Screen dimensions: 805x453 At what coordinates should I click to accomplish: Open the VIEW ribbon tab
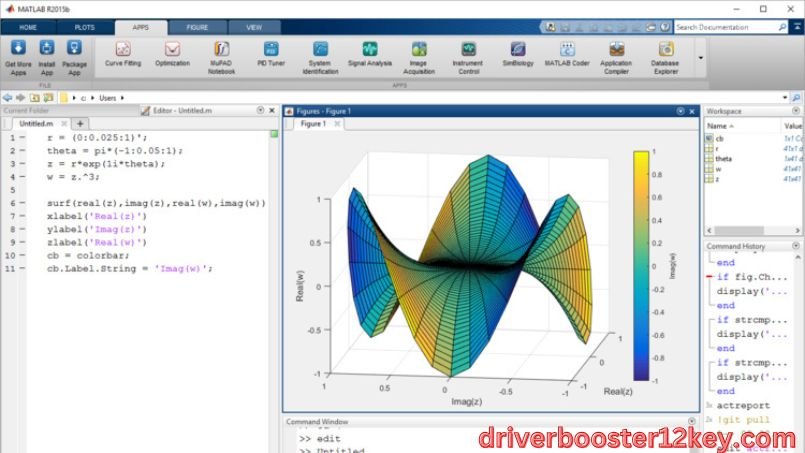click(254, 27)
